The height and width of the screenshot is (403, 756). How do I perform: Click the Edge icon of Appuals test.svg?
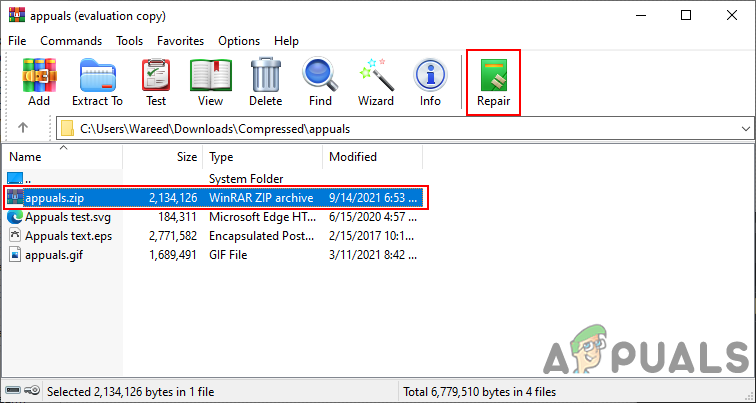[x=15, y=217]
